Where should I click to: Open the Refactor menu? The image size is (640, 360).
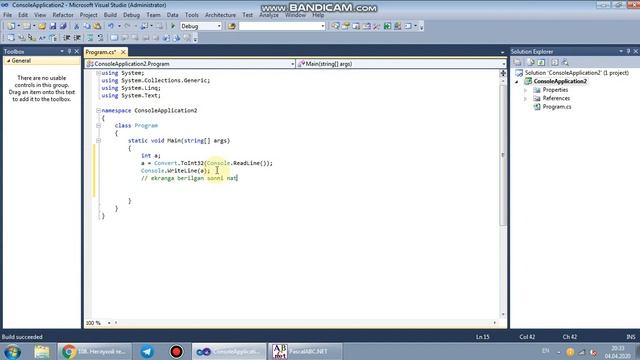click(x=63, y=15)
